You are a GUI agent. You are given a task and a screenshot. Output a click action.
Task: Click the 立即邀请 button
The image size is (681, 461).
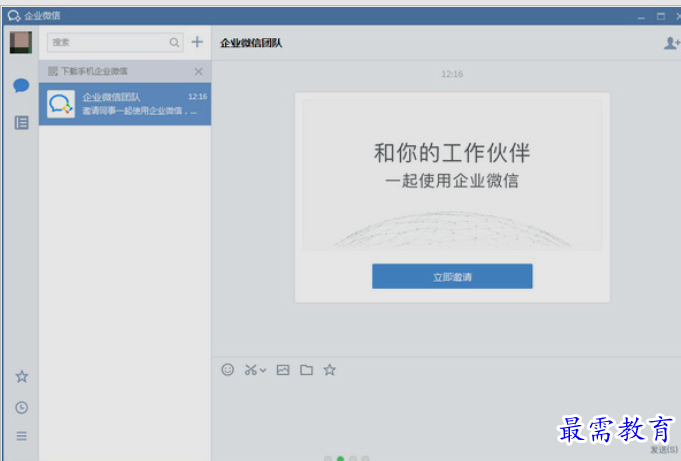[x=452, y=276]
